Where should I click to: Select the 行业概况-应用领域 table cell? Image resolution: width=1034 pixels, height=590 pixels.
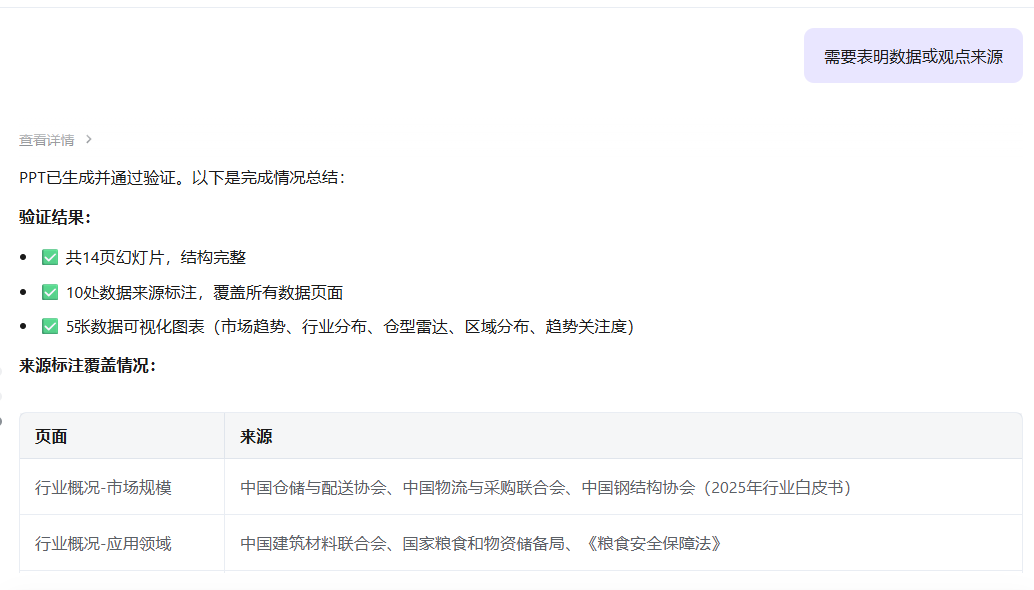(x=103, y=543)
